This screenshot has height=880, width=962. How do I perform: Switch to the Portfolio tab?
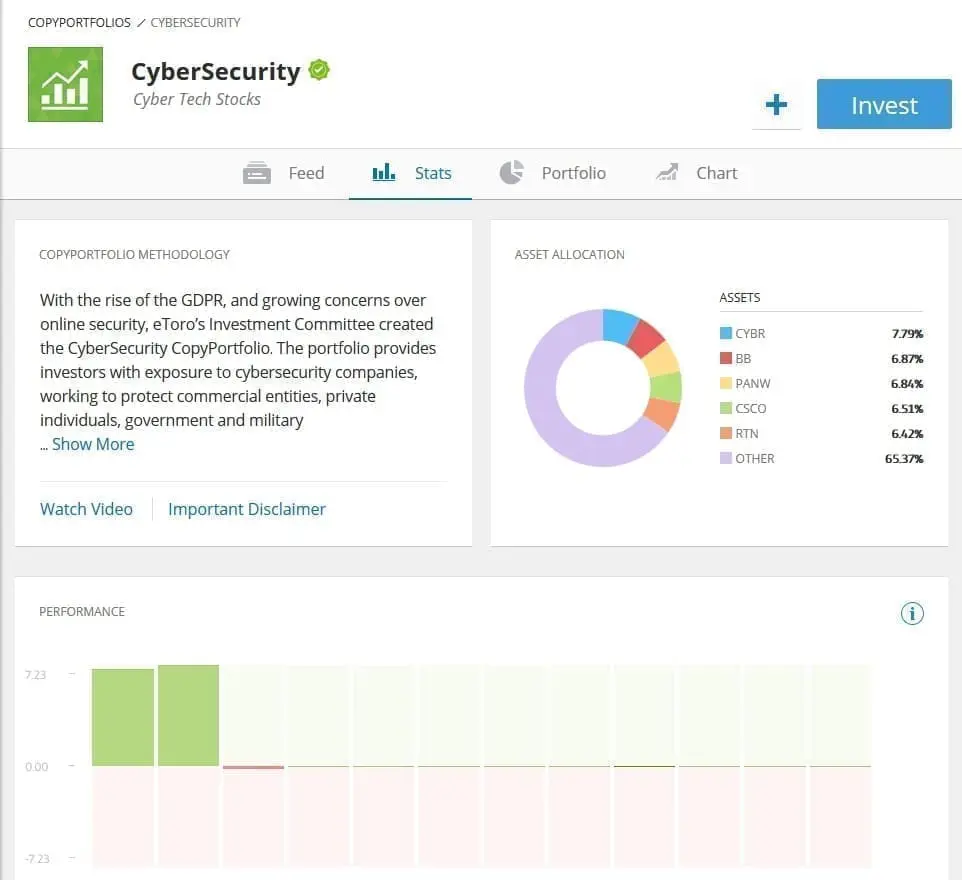[x=574, y=172]
